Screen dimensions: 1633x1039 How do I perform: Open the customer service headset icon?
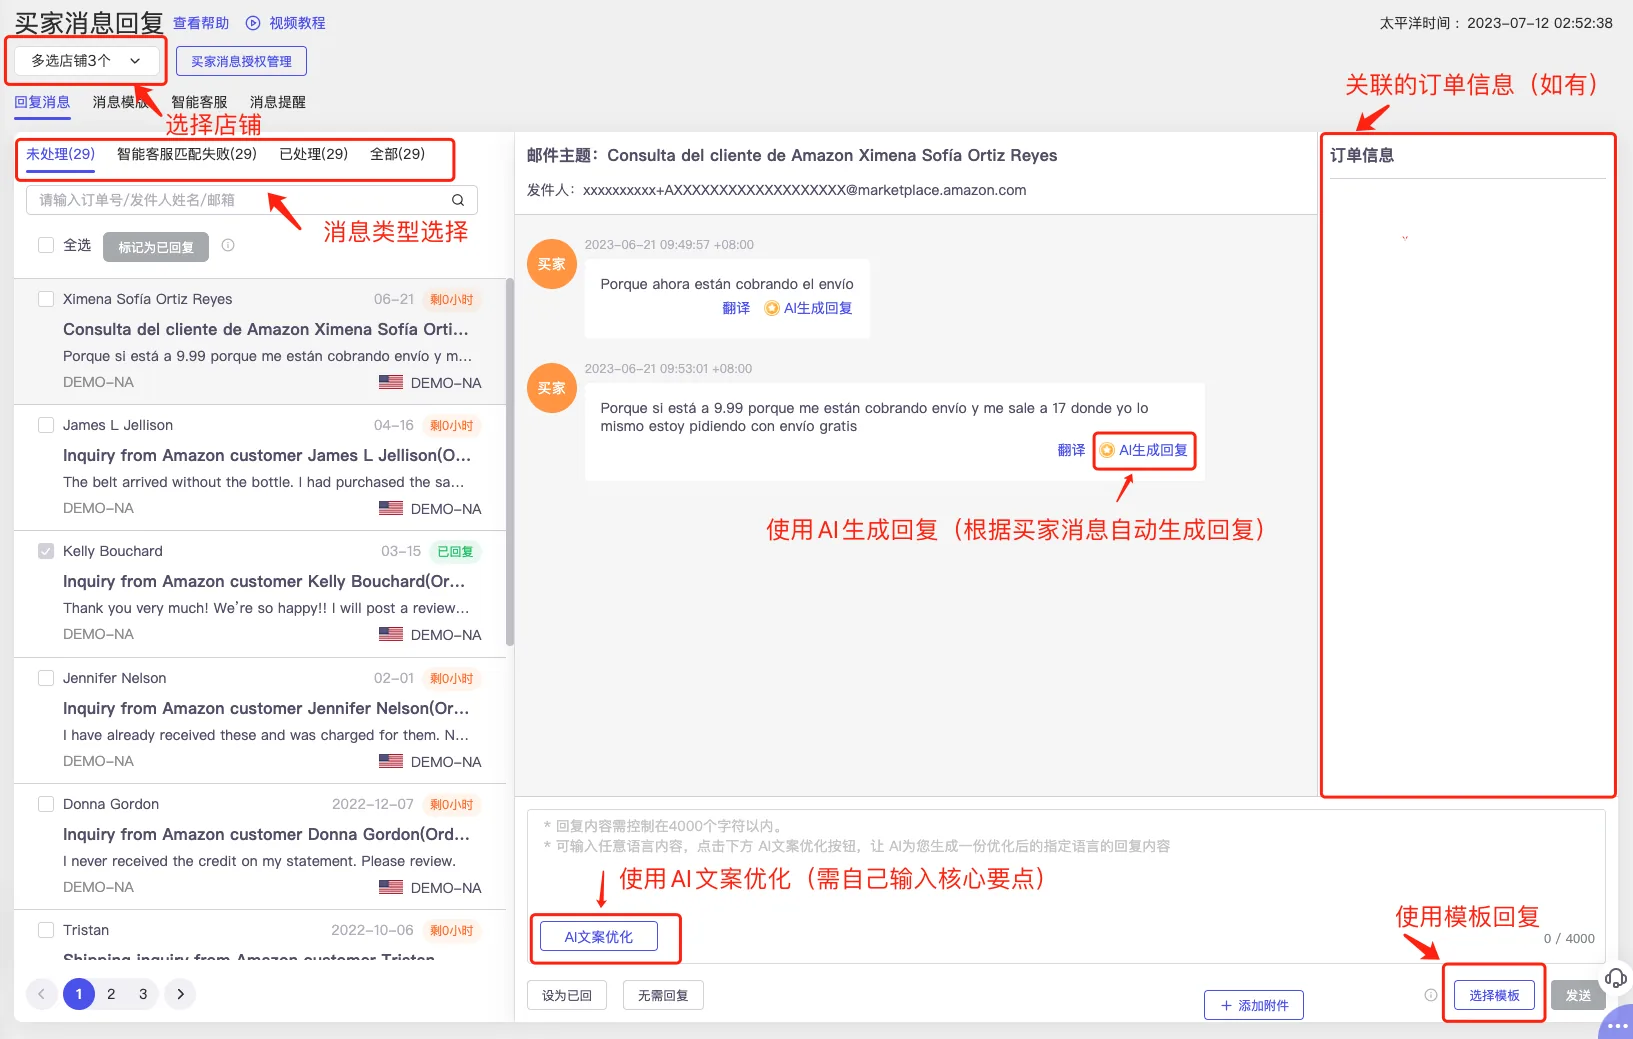pyautogui.click(x=1616, y=978)
